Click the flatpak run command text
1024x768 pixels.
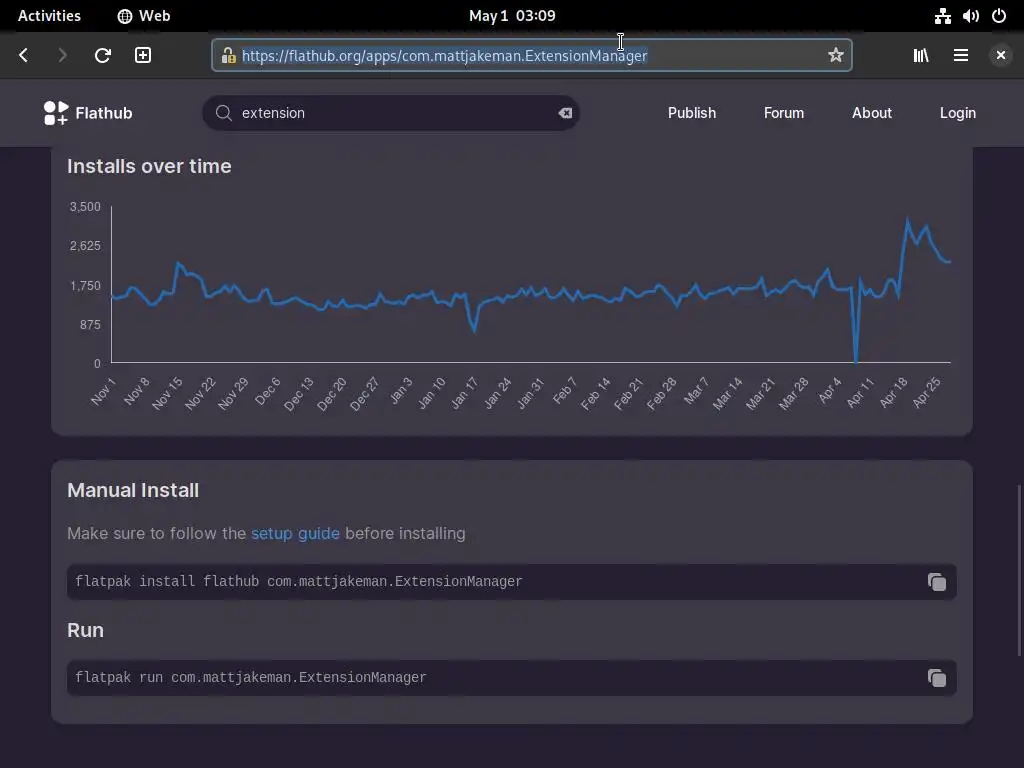point(251,677)
